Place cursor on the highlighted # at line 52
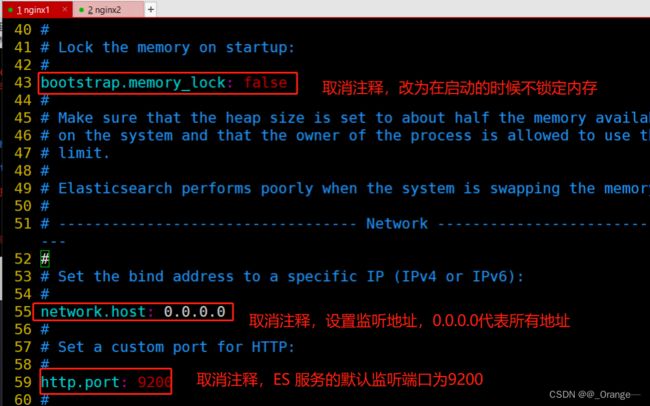This screenshot has height=406, width=650. [45, 259]
